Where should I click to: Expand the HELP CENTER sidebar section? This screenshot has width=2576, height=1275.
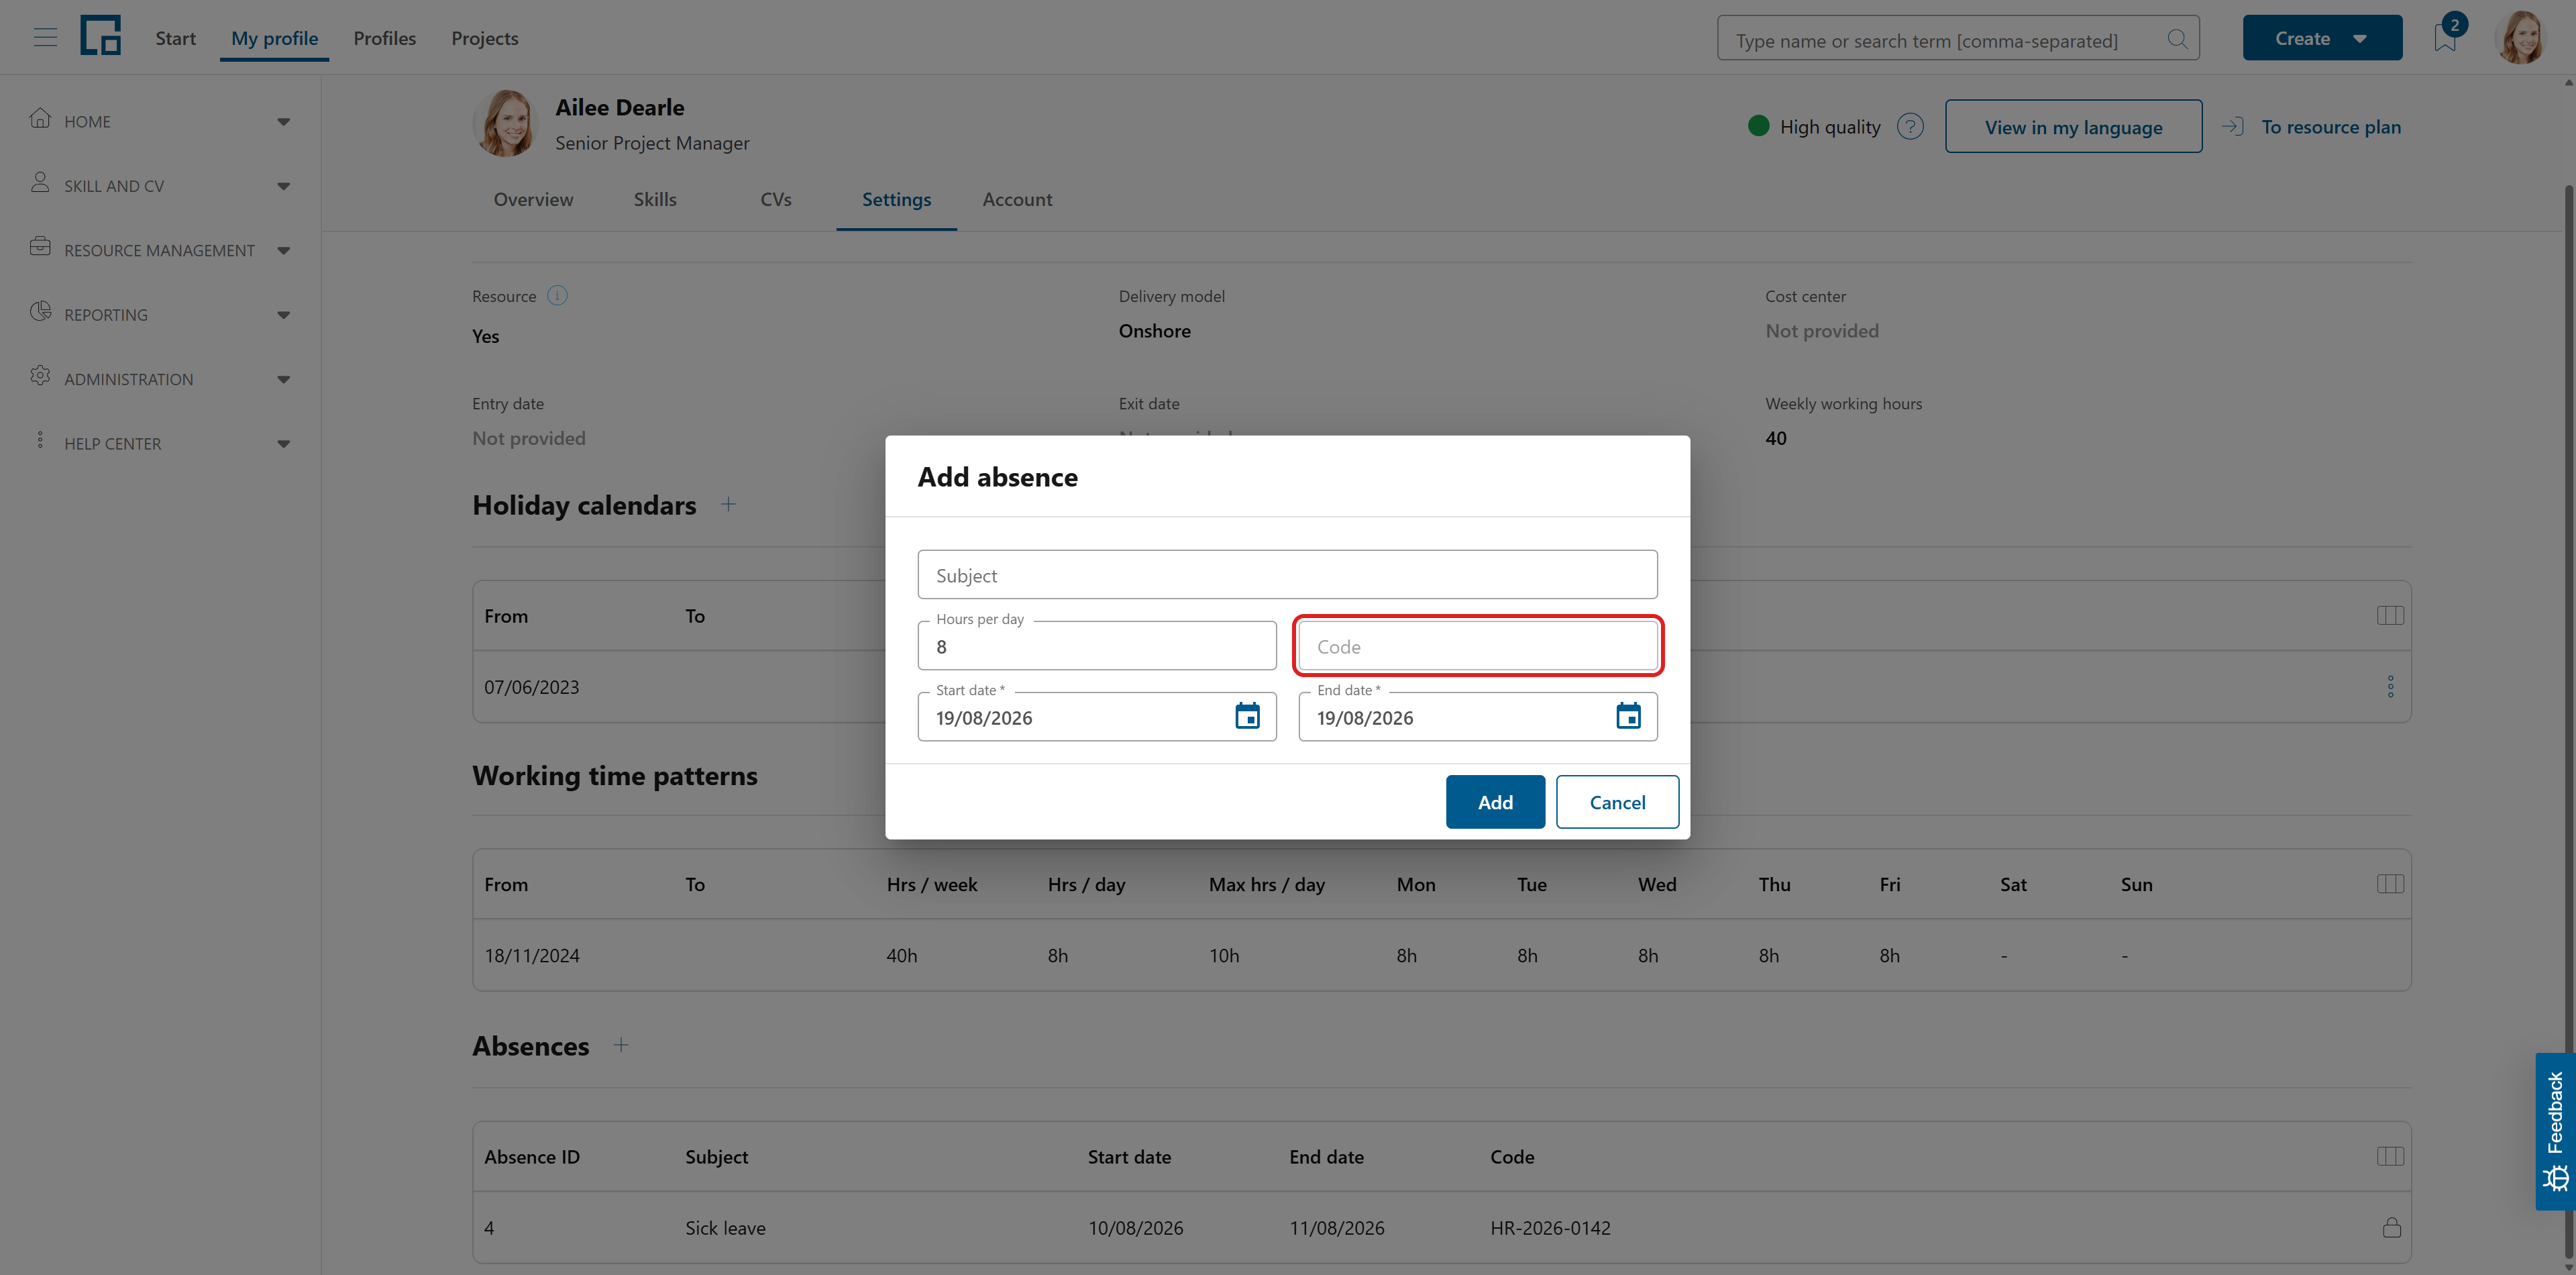click(x=160, y=444)
